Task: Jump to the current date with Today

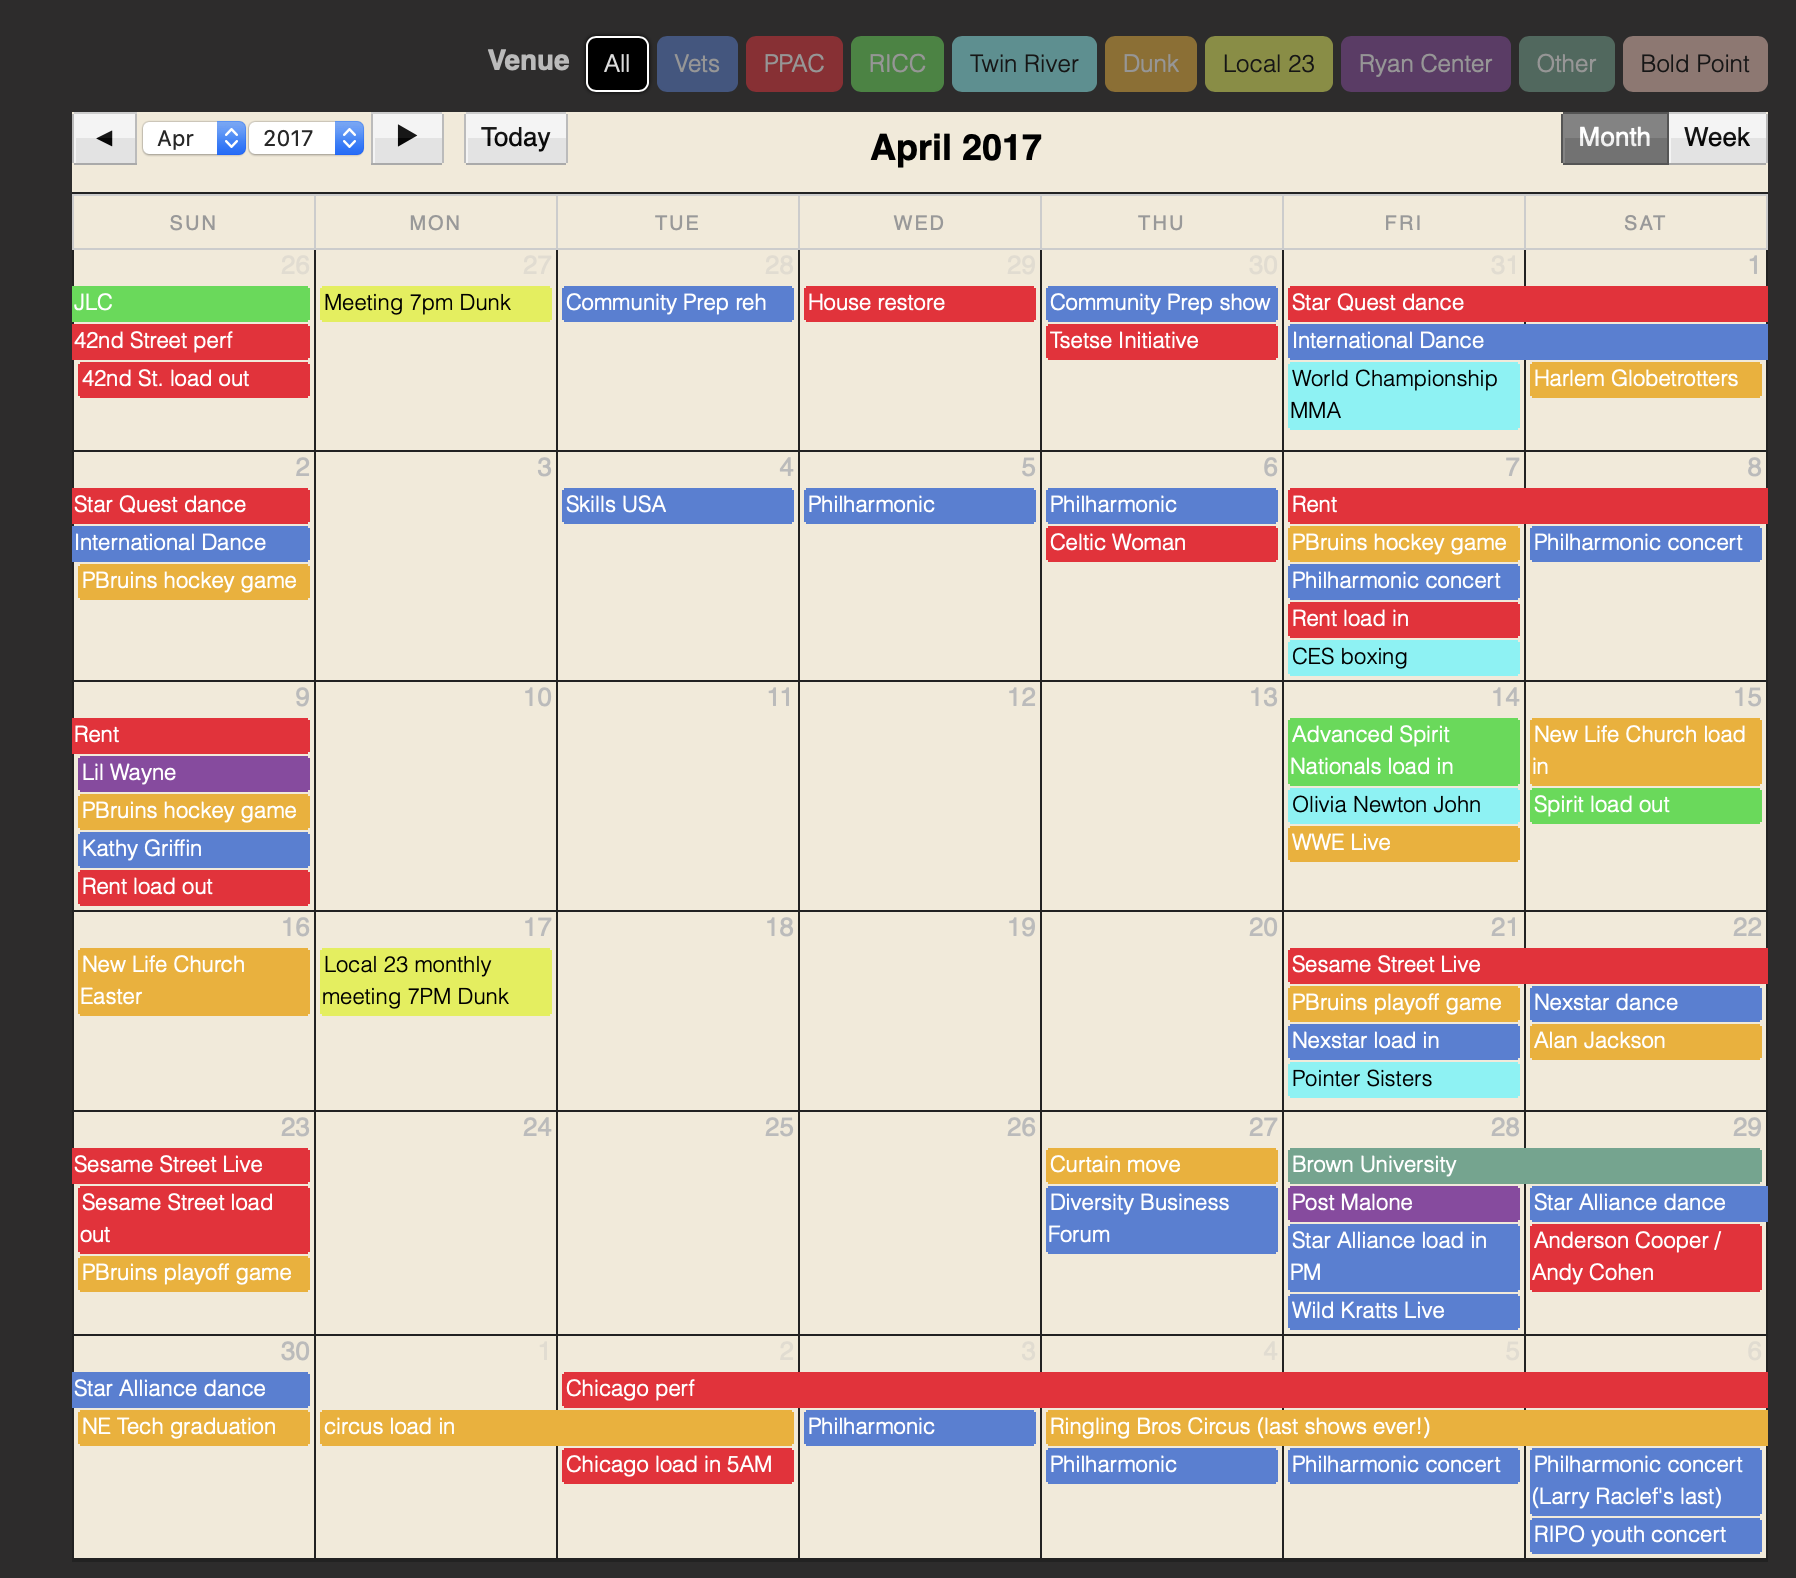Action: [x=515, y=138]
